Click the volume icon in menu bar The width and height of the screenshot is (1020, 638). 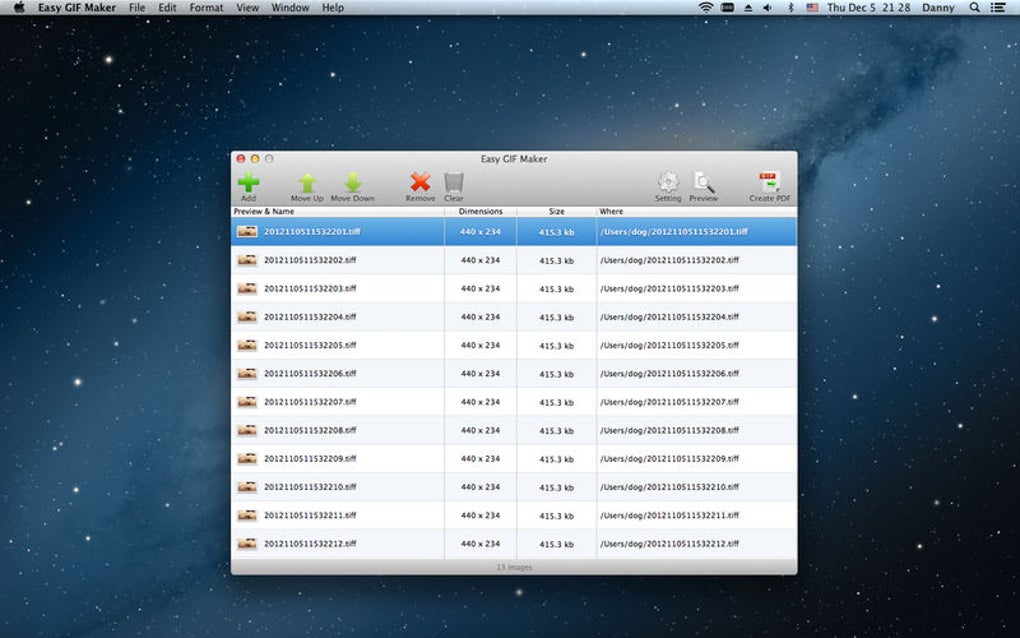point(768,7)
